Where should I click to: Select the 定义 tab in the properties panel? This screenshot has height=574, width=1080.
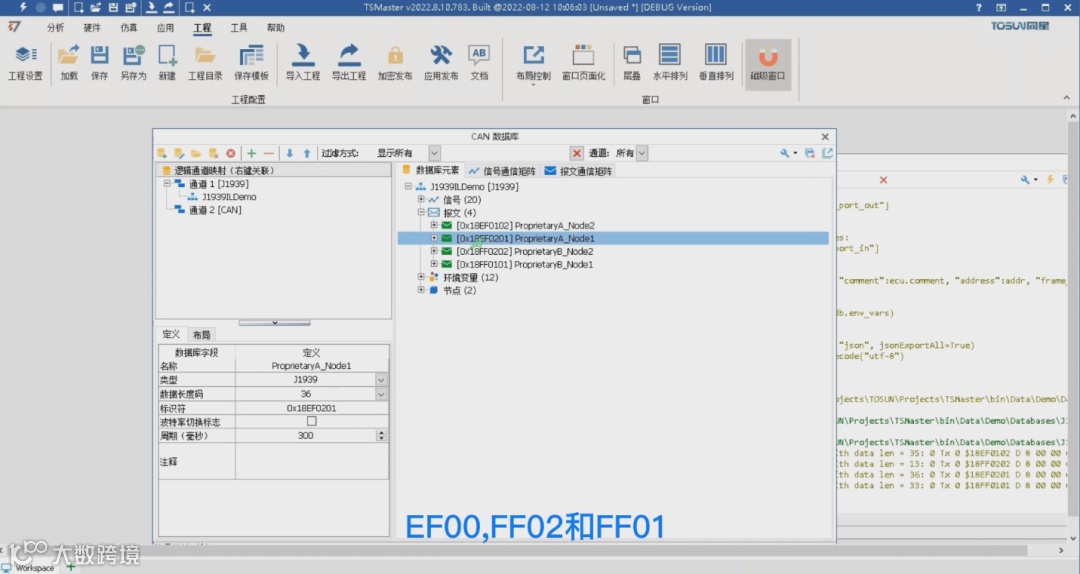click(171, 334)
